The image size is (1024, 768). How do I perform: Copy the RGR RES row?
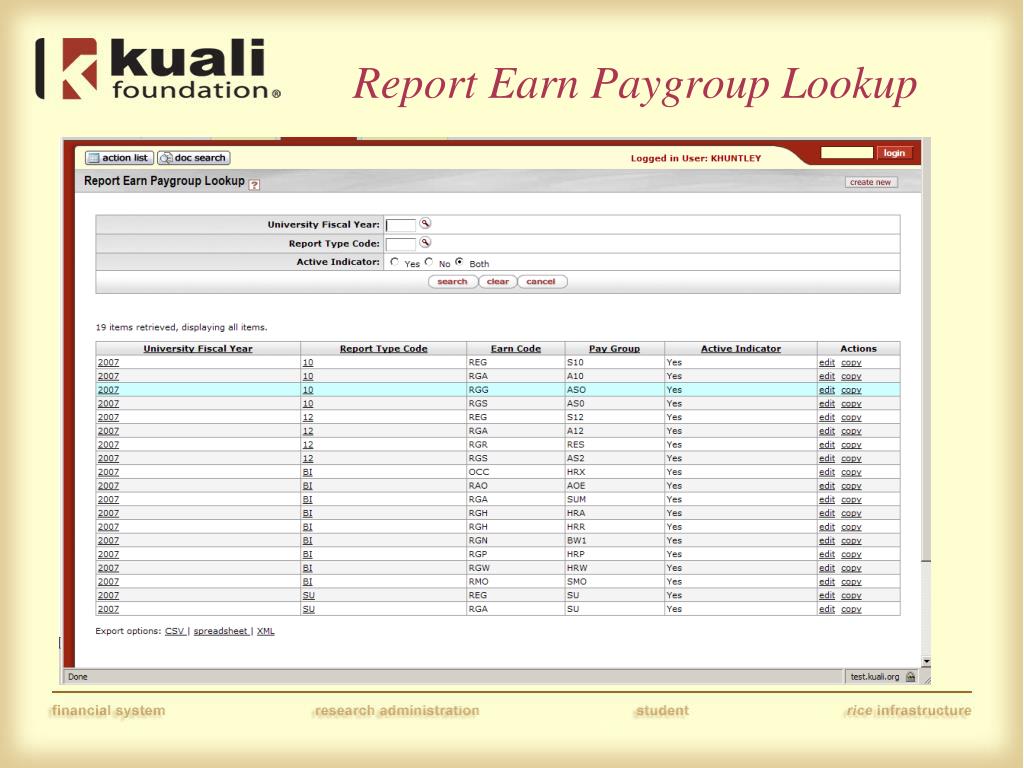click(851, 445)
